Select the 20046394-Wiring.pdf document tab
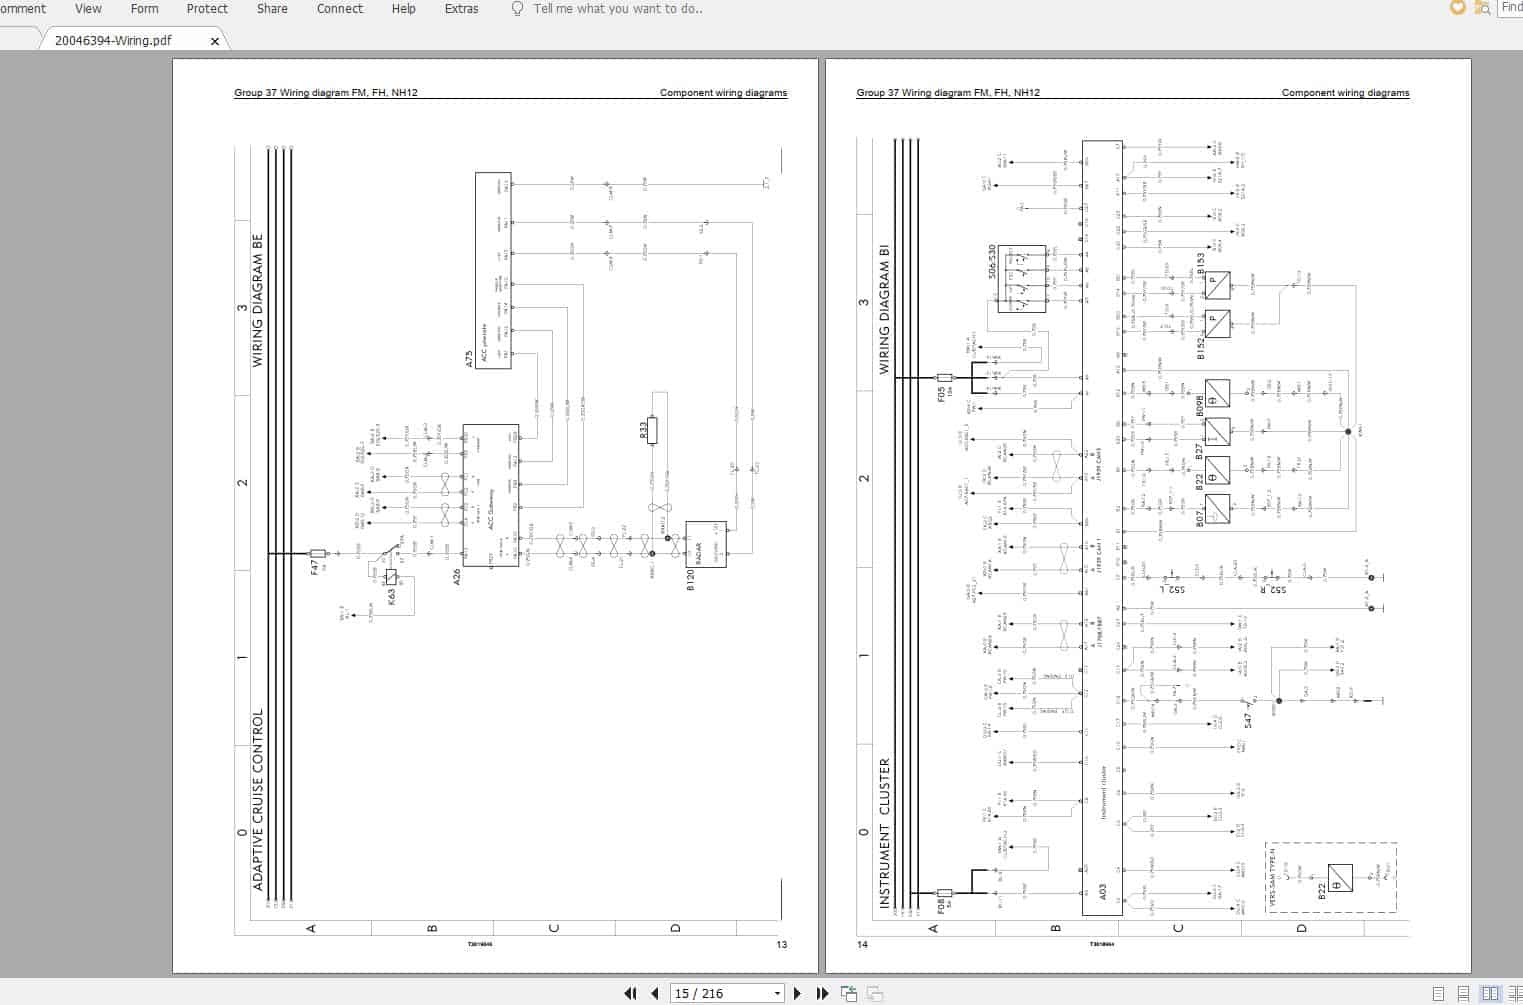This screenshot has height=1005, width=1523. [x=113, y=41]
